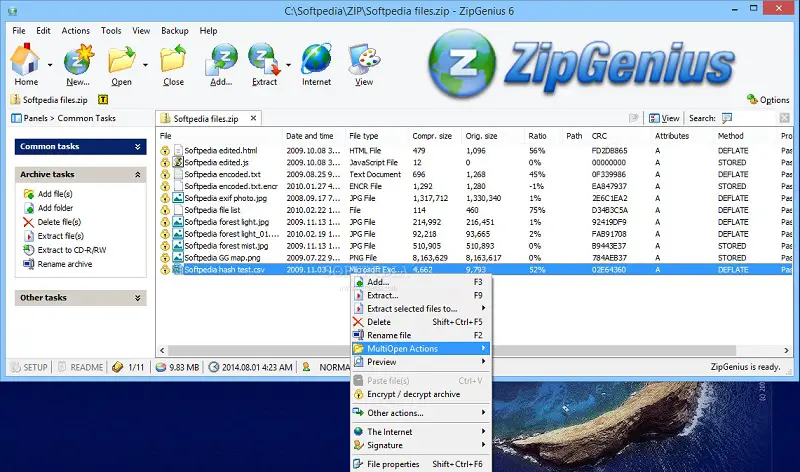Open the Help menu

coord(208,31)
